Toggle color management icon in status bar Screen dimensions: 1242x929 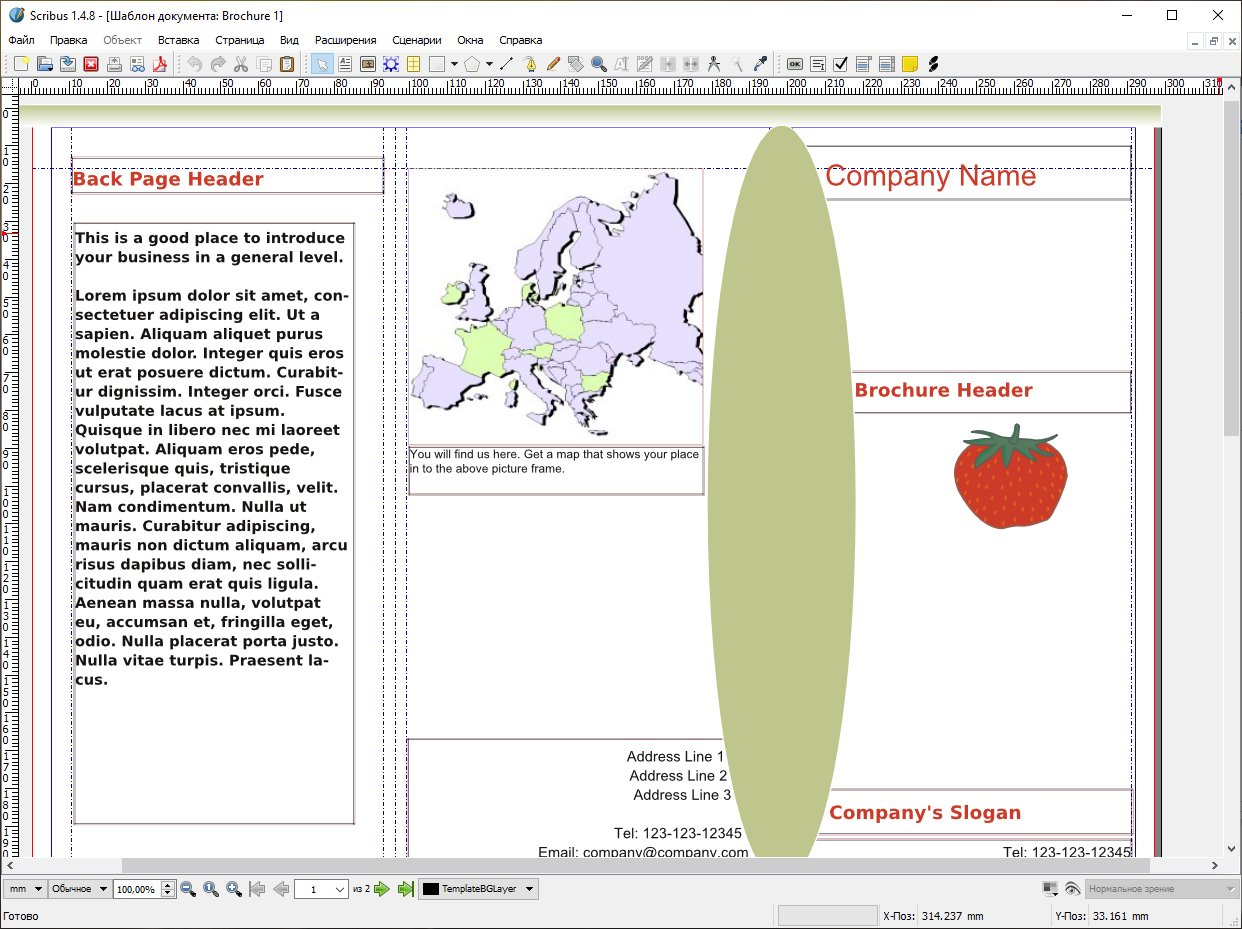point(1050,889)
